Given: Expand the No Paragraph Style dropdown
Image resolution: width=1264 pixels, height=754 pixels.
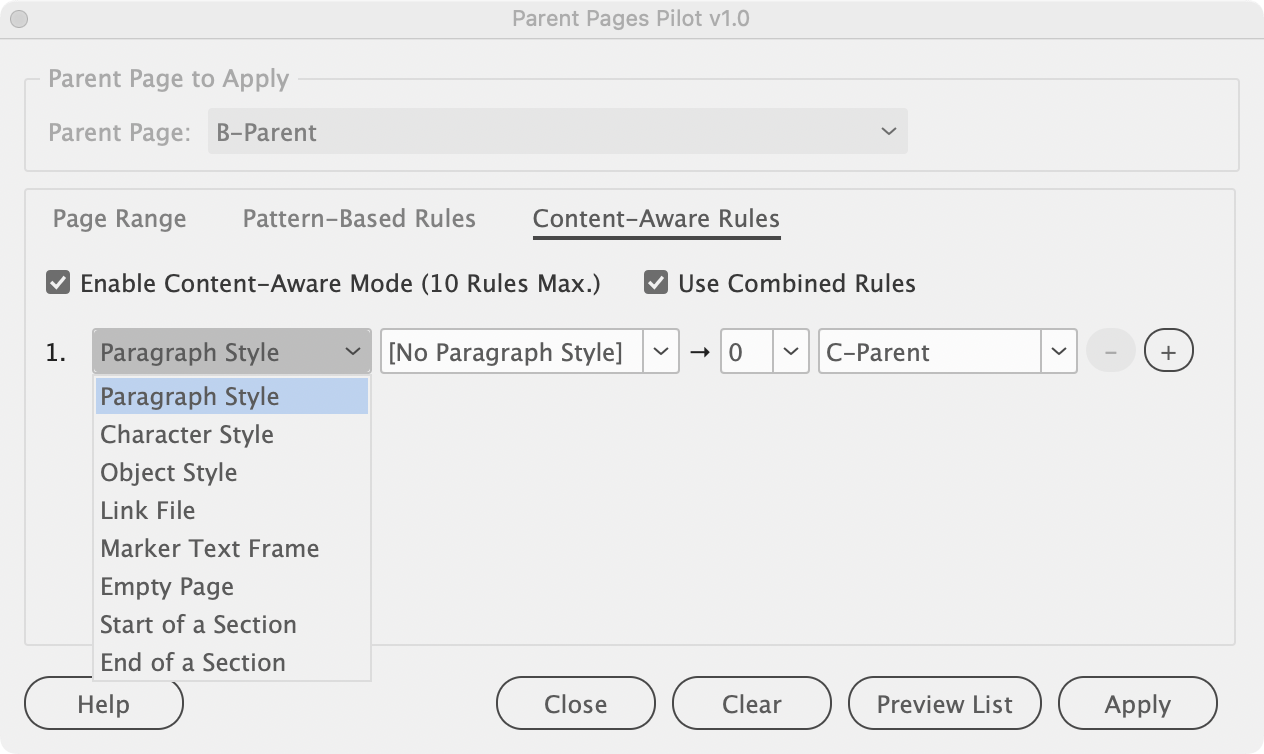Looking at the screenshot, I should tap(660, 352).
